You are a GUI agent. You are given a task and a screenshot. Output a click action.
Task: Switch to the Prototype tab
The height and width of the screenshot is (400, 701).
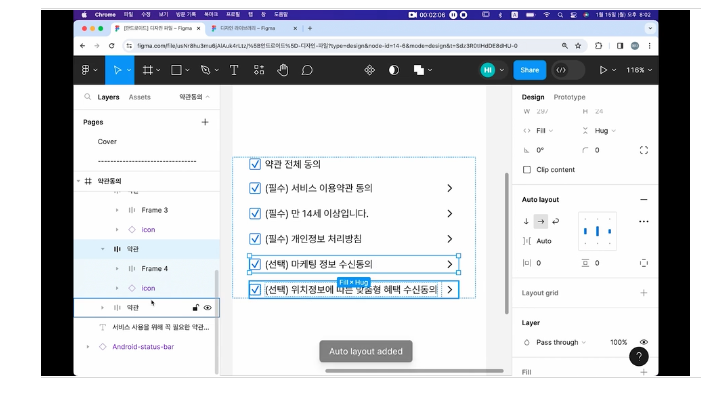(569, 97)
